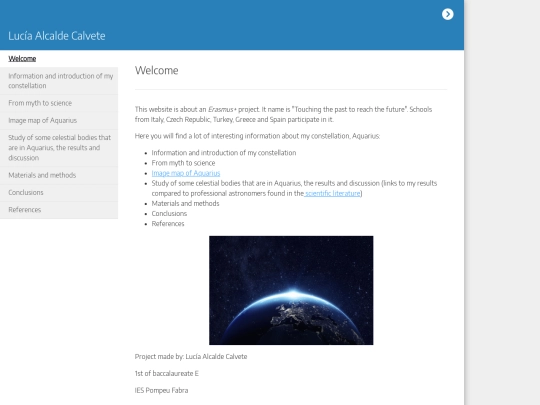Click the 'Information and introduction of my constellation' bullet
Screen dimensions: 540x405
(x=224, y=153)
